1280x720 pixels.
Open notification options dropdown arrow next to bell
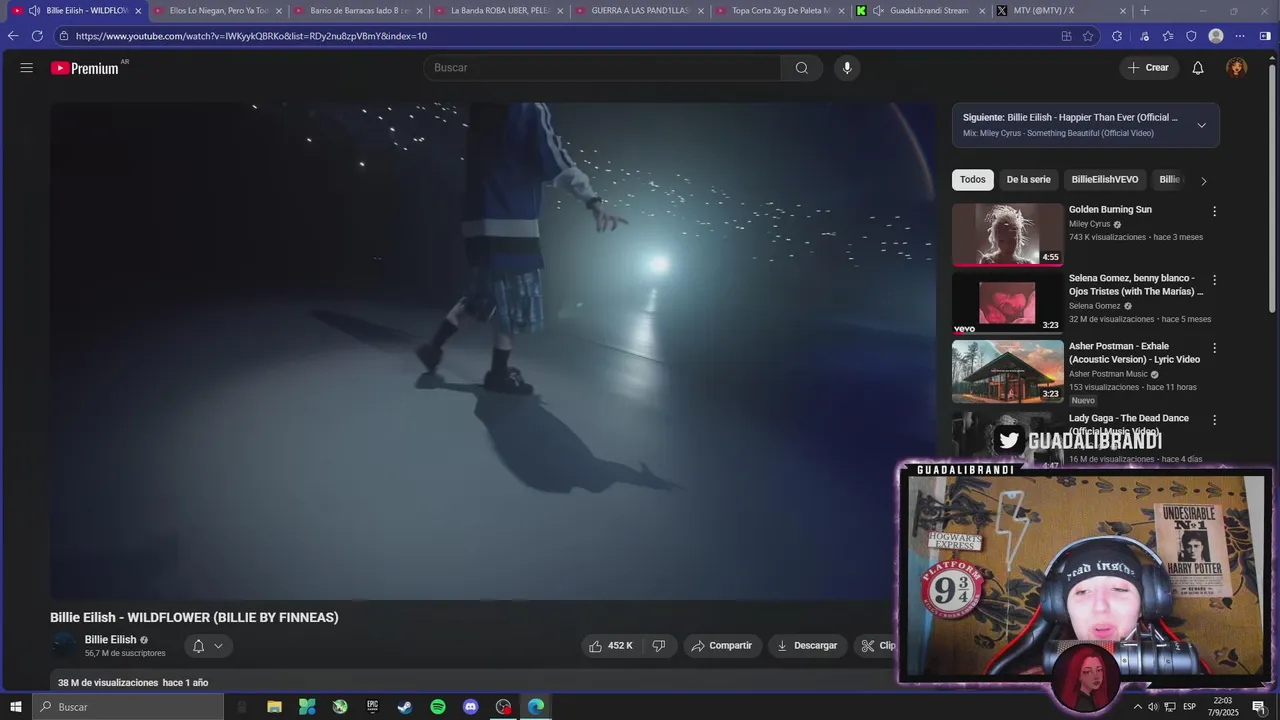(x=218, y=646)
